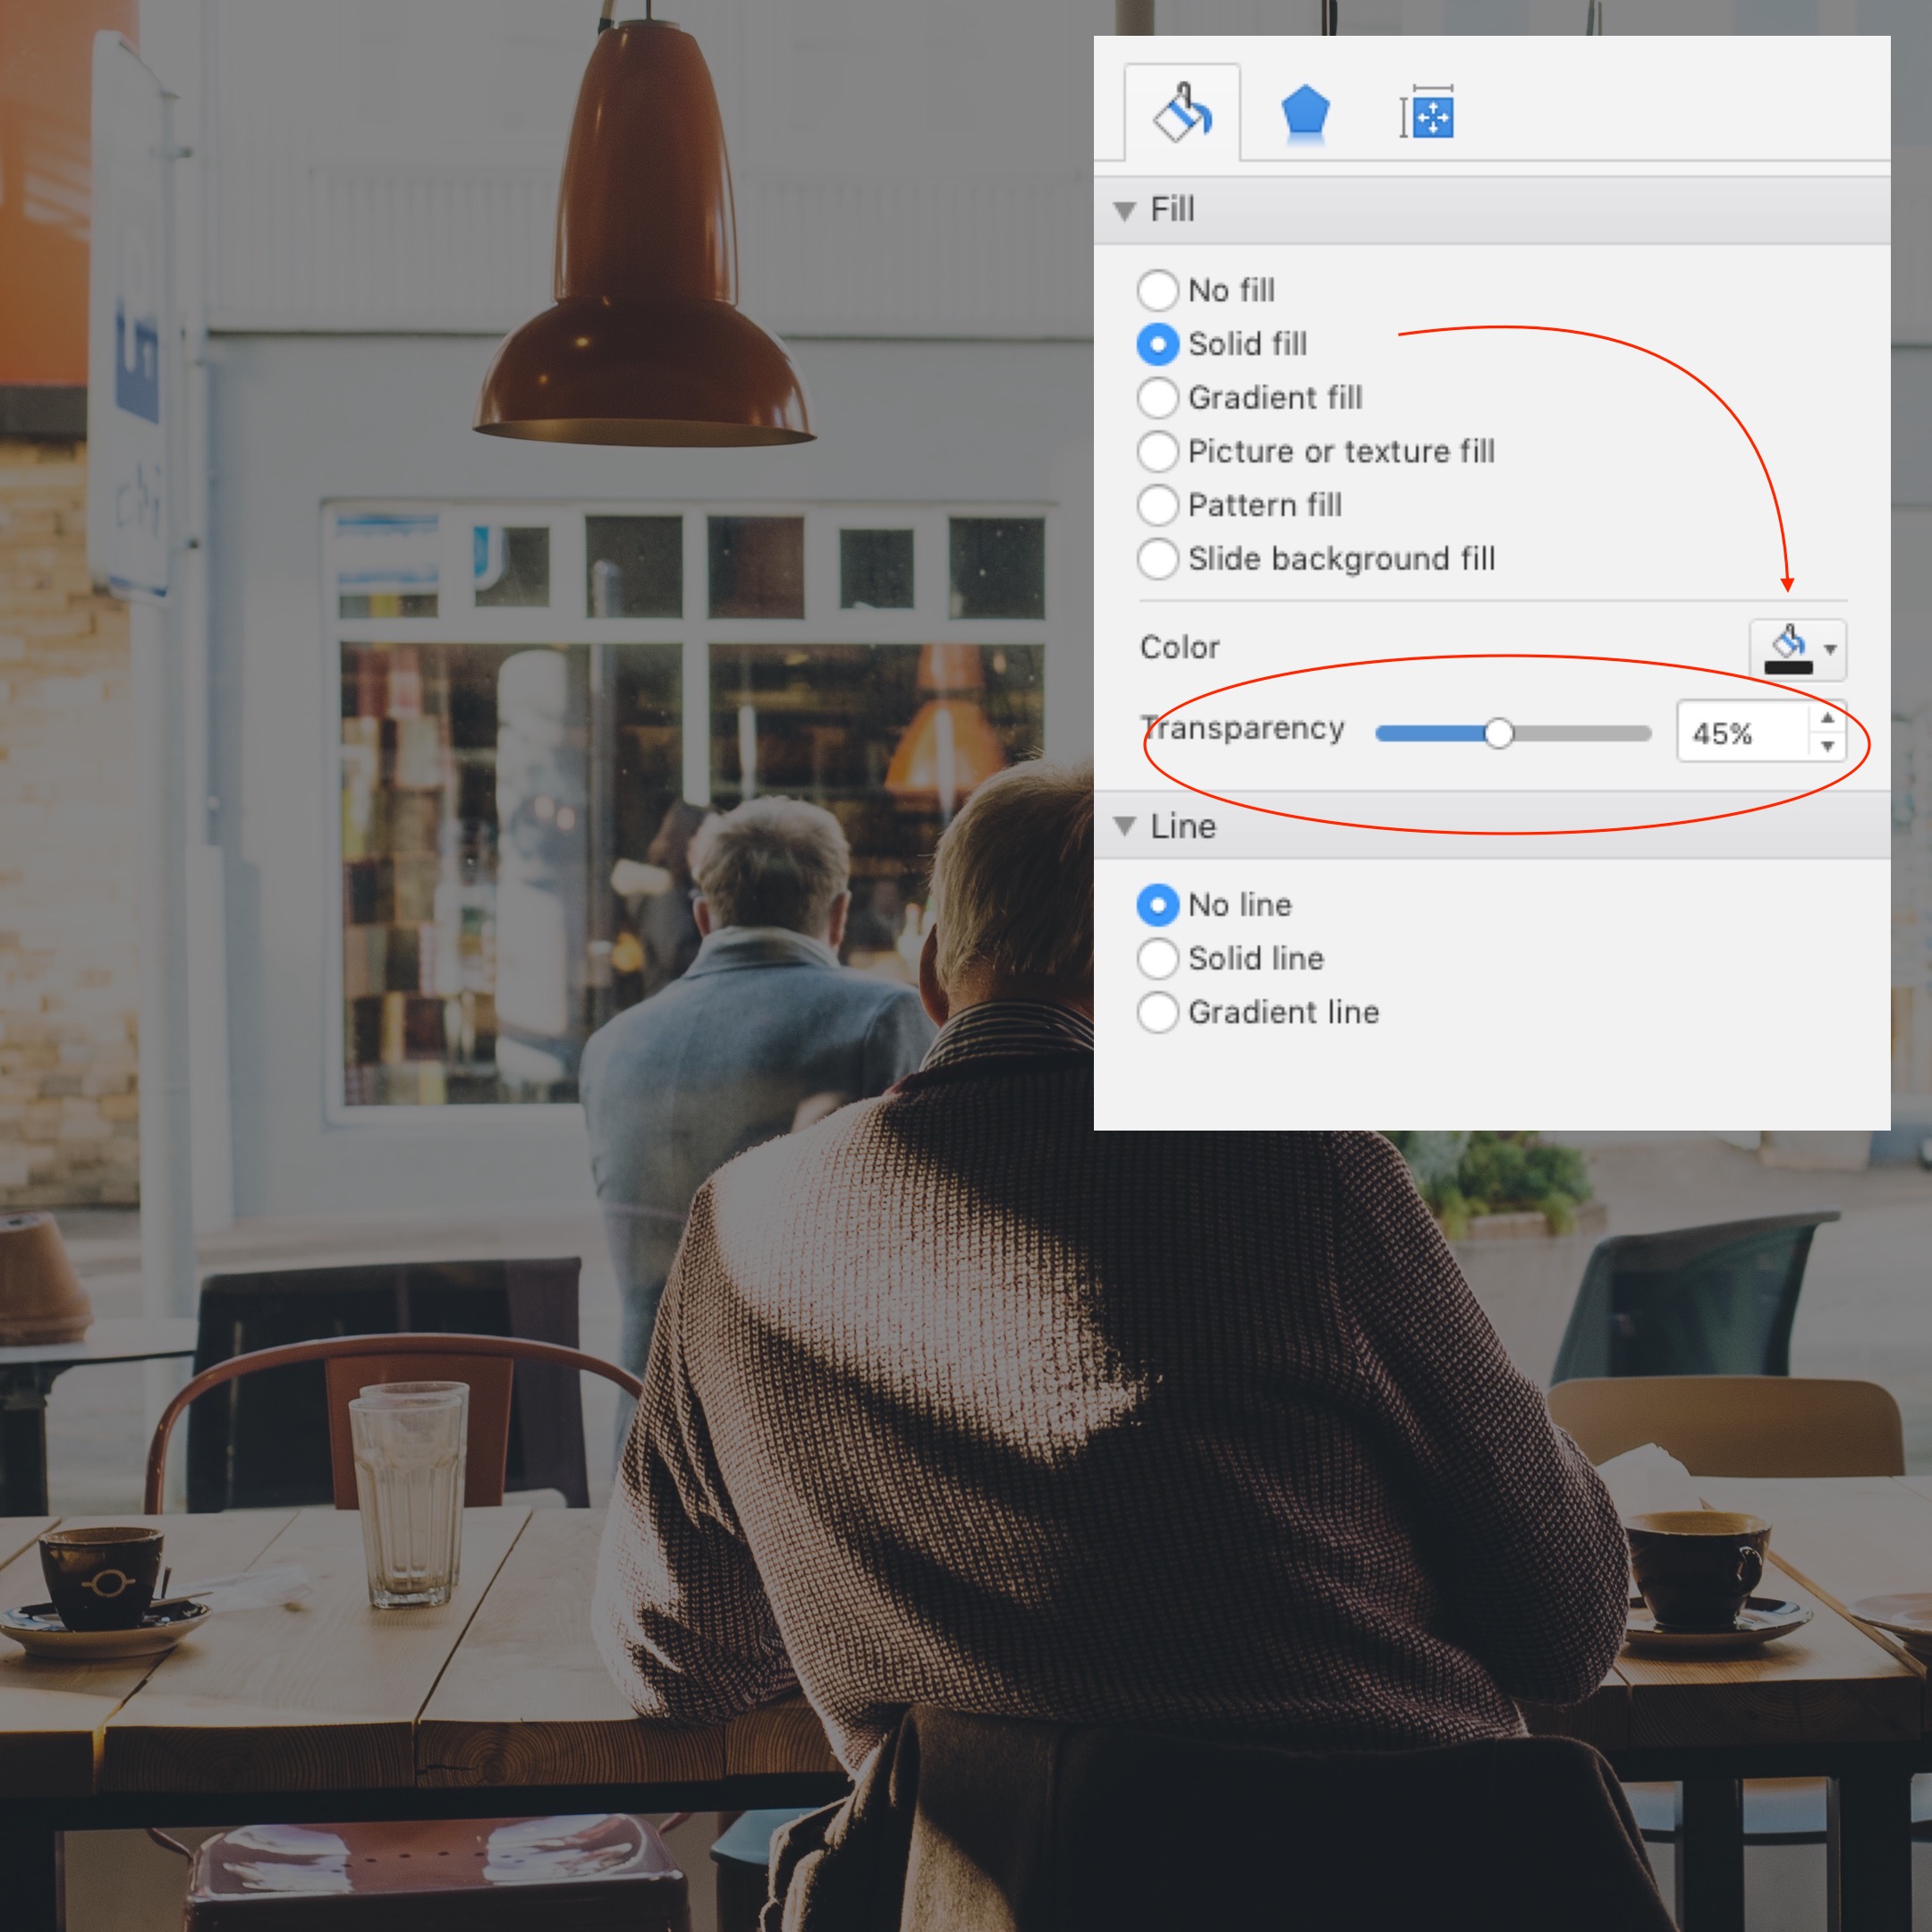Open the Fill & Line paint bucket tab
Viewport: 1932px width, 1932px height.
click(1182, 114)
